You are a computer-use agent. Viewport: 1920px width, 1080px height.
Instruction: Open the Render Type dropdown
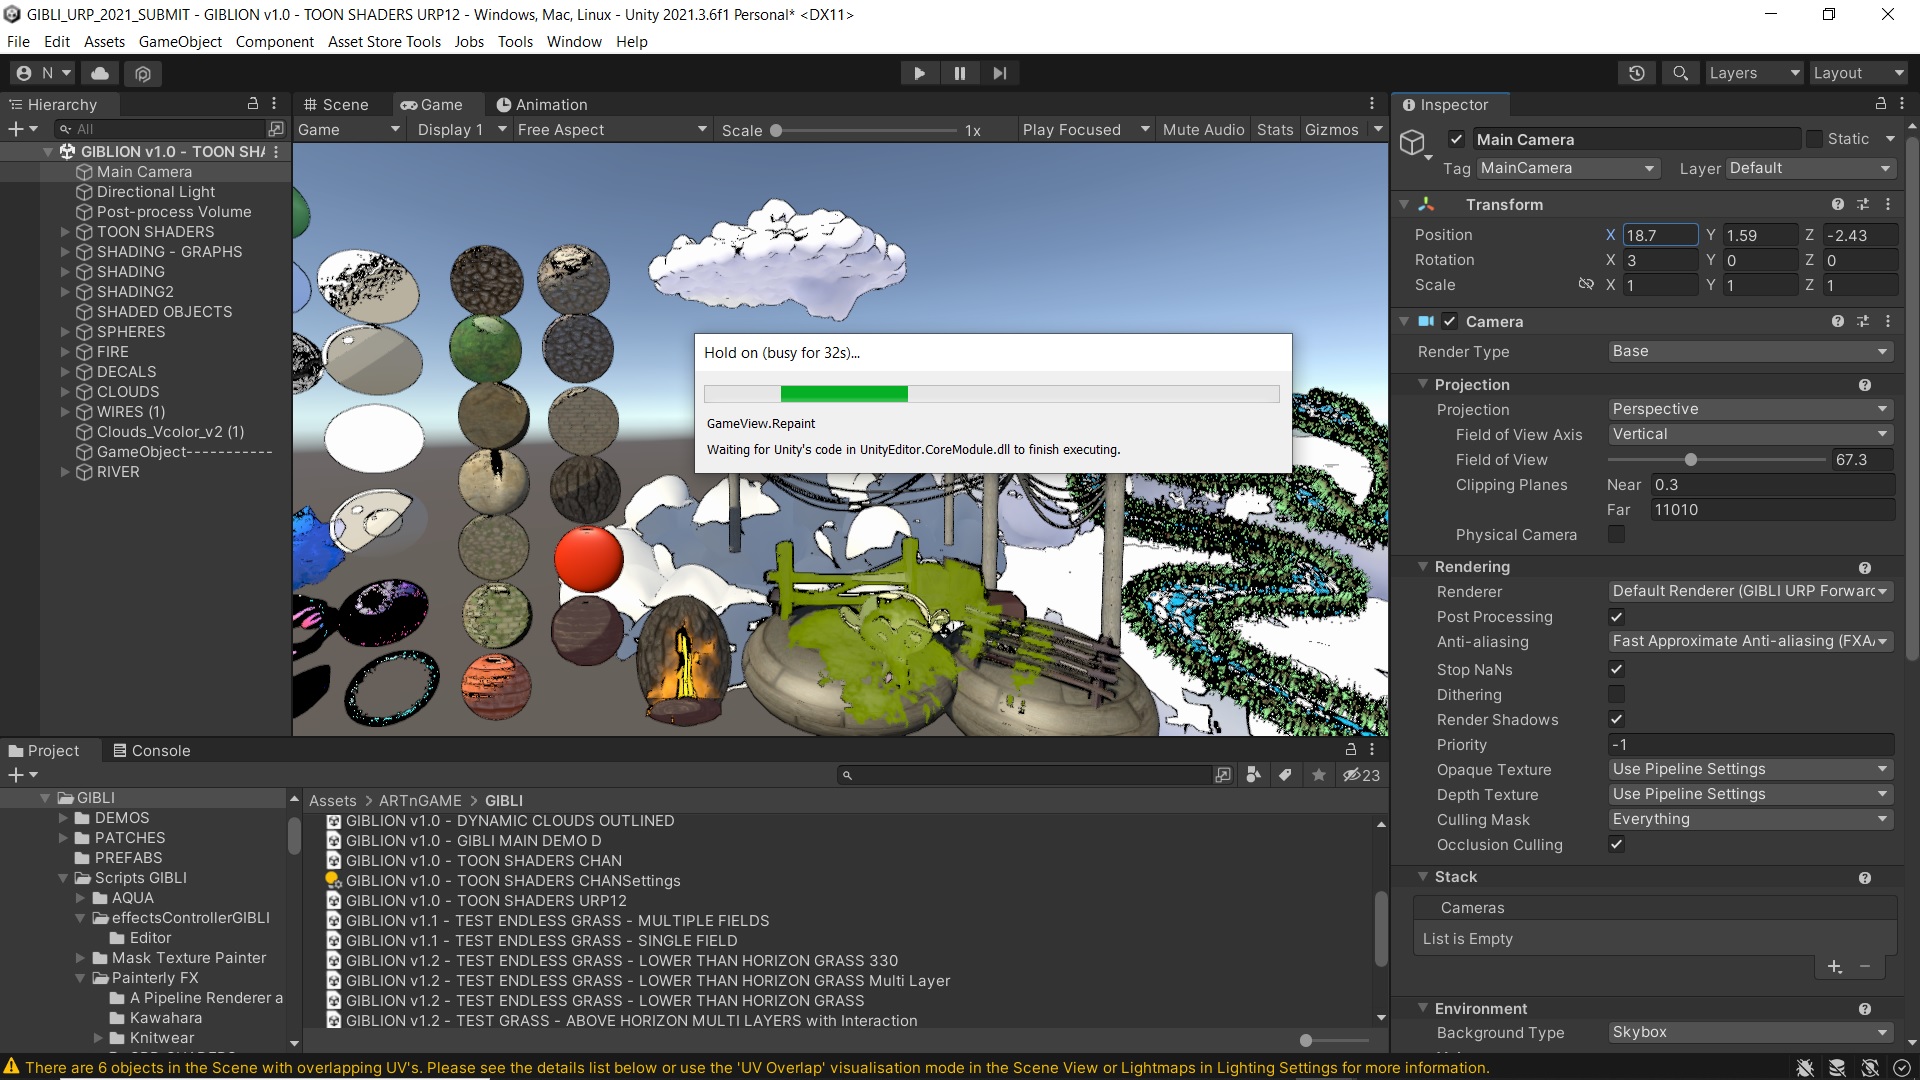tap(1751, 351)
